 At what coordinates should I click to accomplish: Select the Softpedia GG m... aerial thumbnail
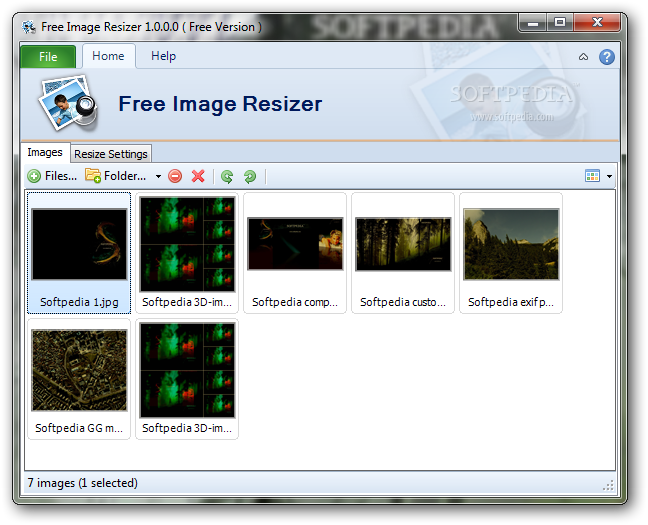point(79,379)
